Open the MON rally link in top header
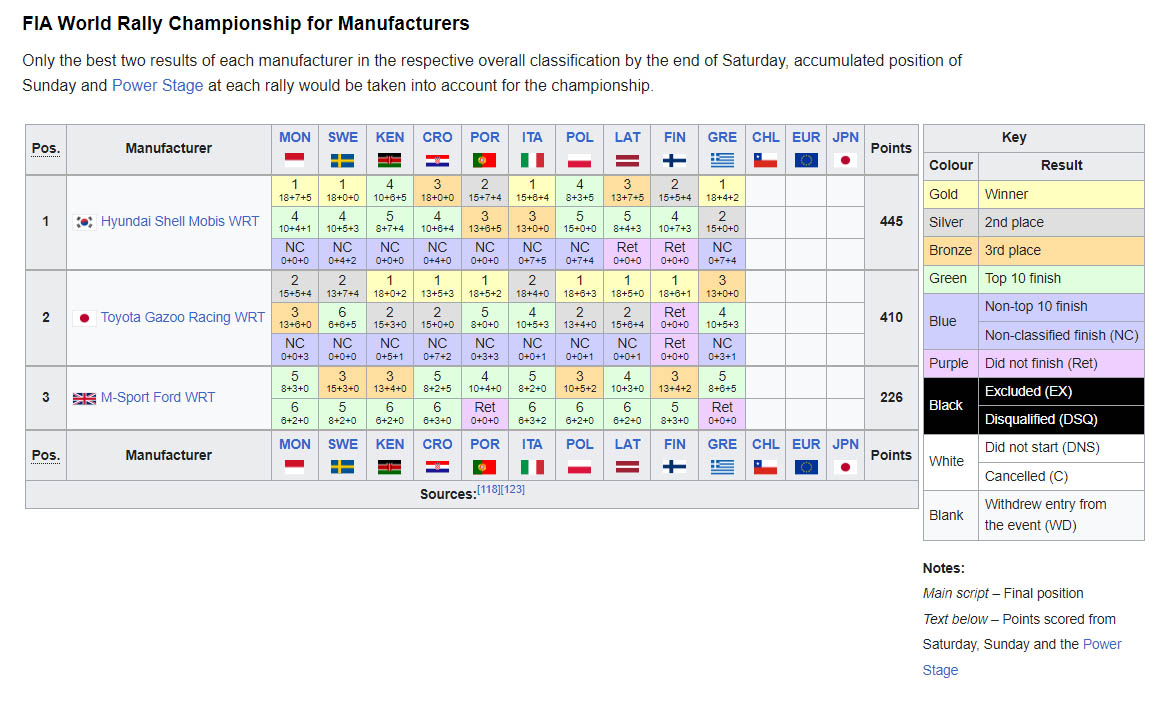Screen dimensions: 1166x704 tap(295, 138)
